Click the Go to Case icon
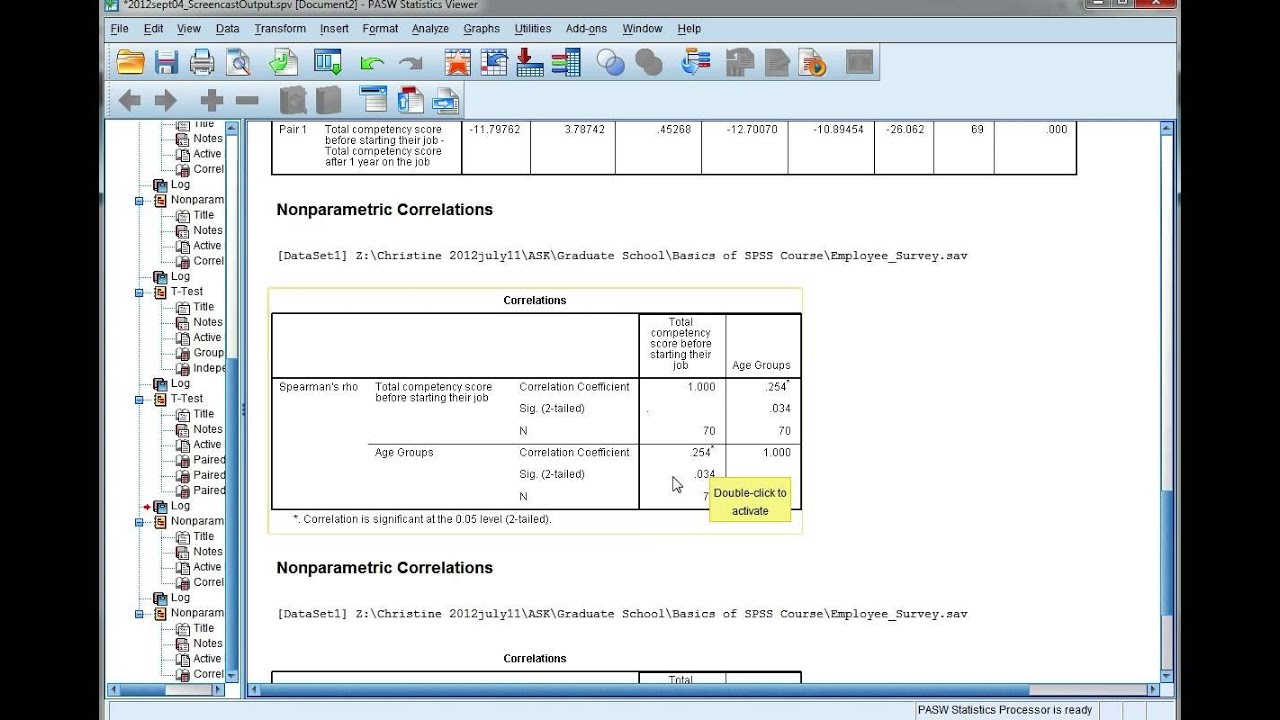The image size is (1280, 720). [x=494, y=64]
